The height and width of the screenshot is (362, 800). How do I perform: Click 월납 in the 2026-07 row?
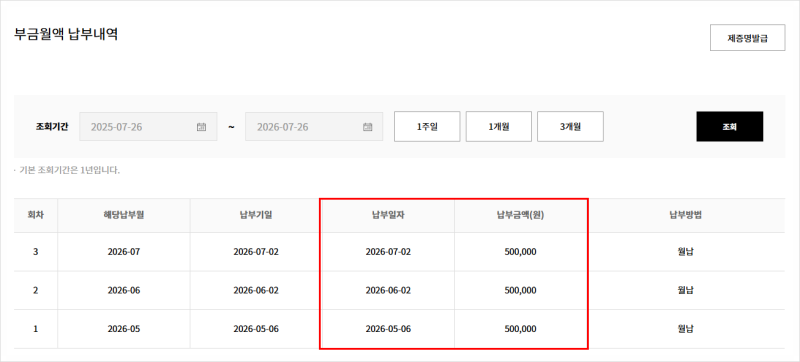click(686, 252)
